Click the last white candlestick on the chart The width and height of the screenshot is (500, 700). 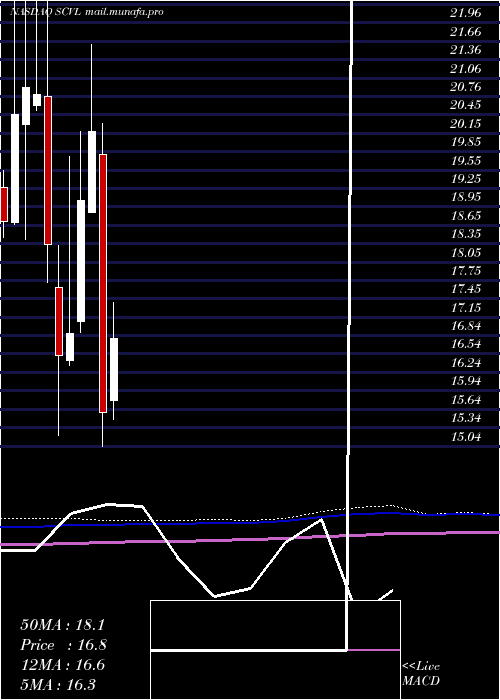pos(114,369)
